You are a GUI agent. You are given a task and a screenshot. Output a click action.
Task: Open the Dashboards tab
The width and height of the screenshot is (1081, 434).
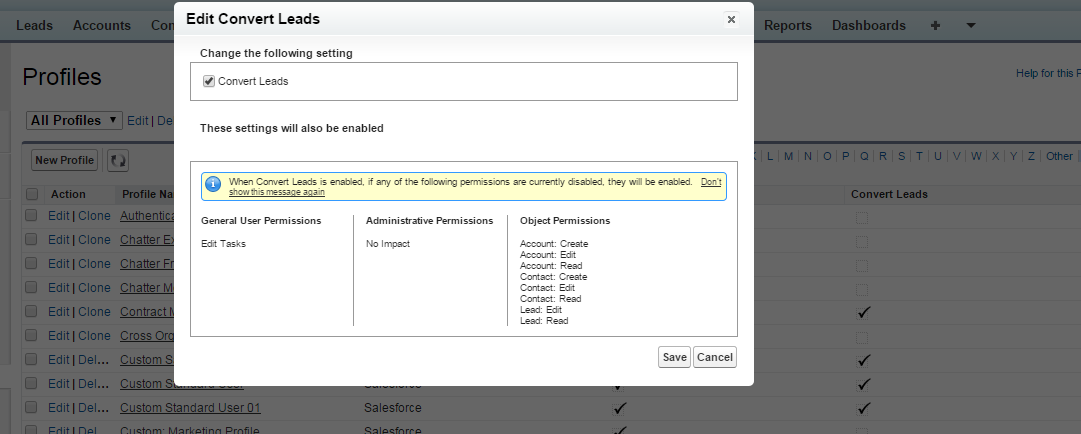point(869,25)
